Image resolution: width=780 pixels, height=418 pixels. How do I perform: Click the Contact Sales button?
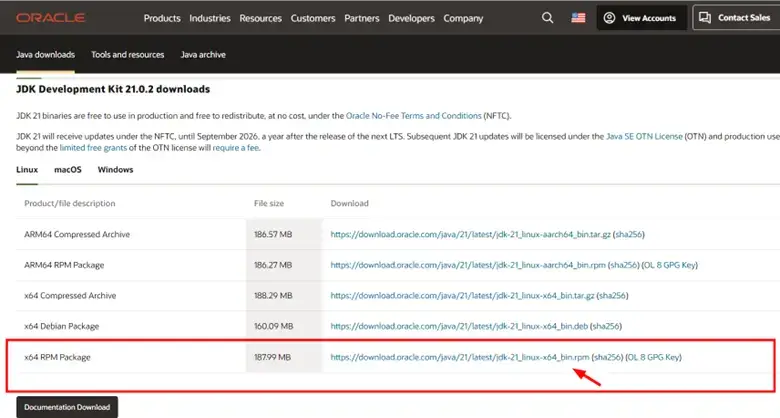click(x=735, y=18)
